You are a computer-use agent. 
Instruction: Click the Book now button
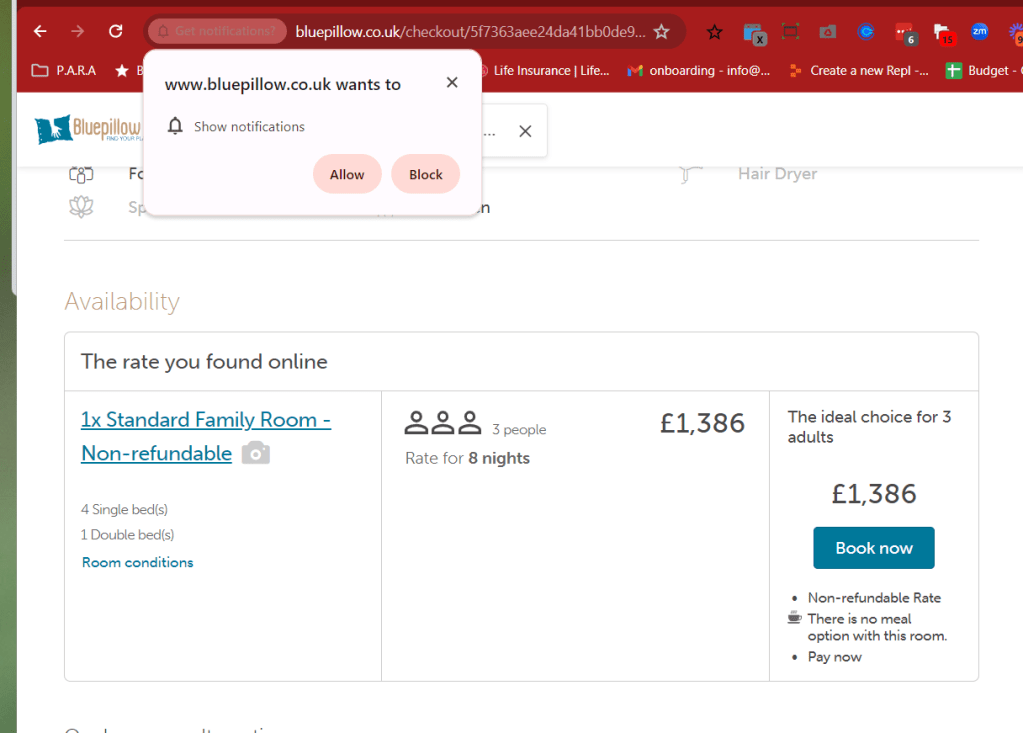pos(874,548)
